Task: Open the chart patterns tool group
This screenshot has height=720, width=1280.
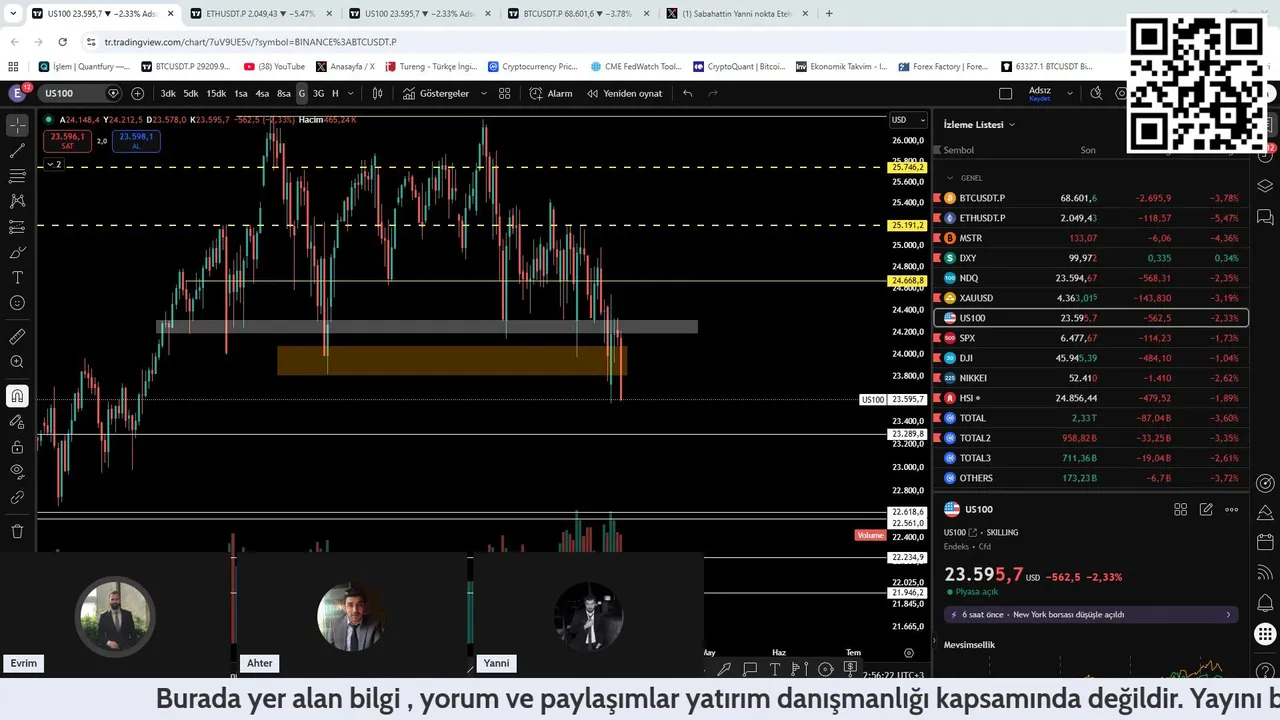Action: [x=17, y=201]
